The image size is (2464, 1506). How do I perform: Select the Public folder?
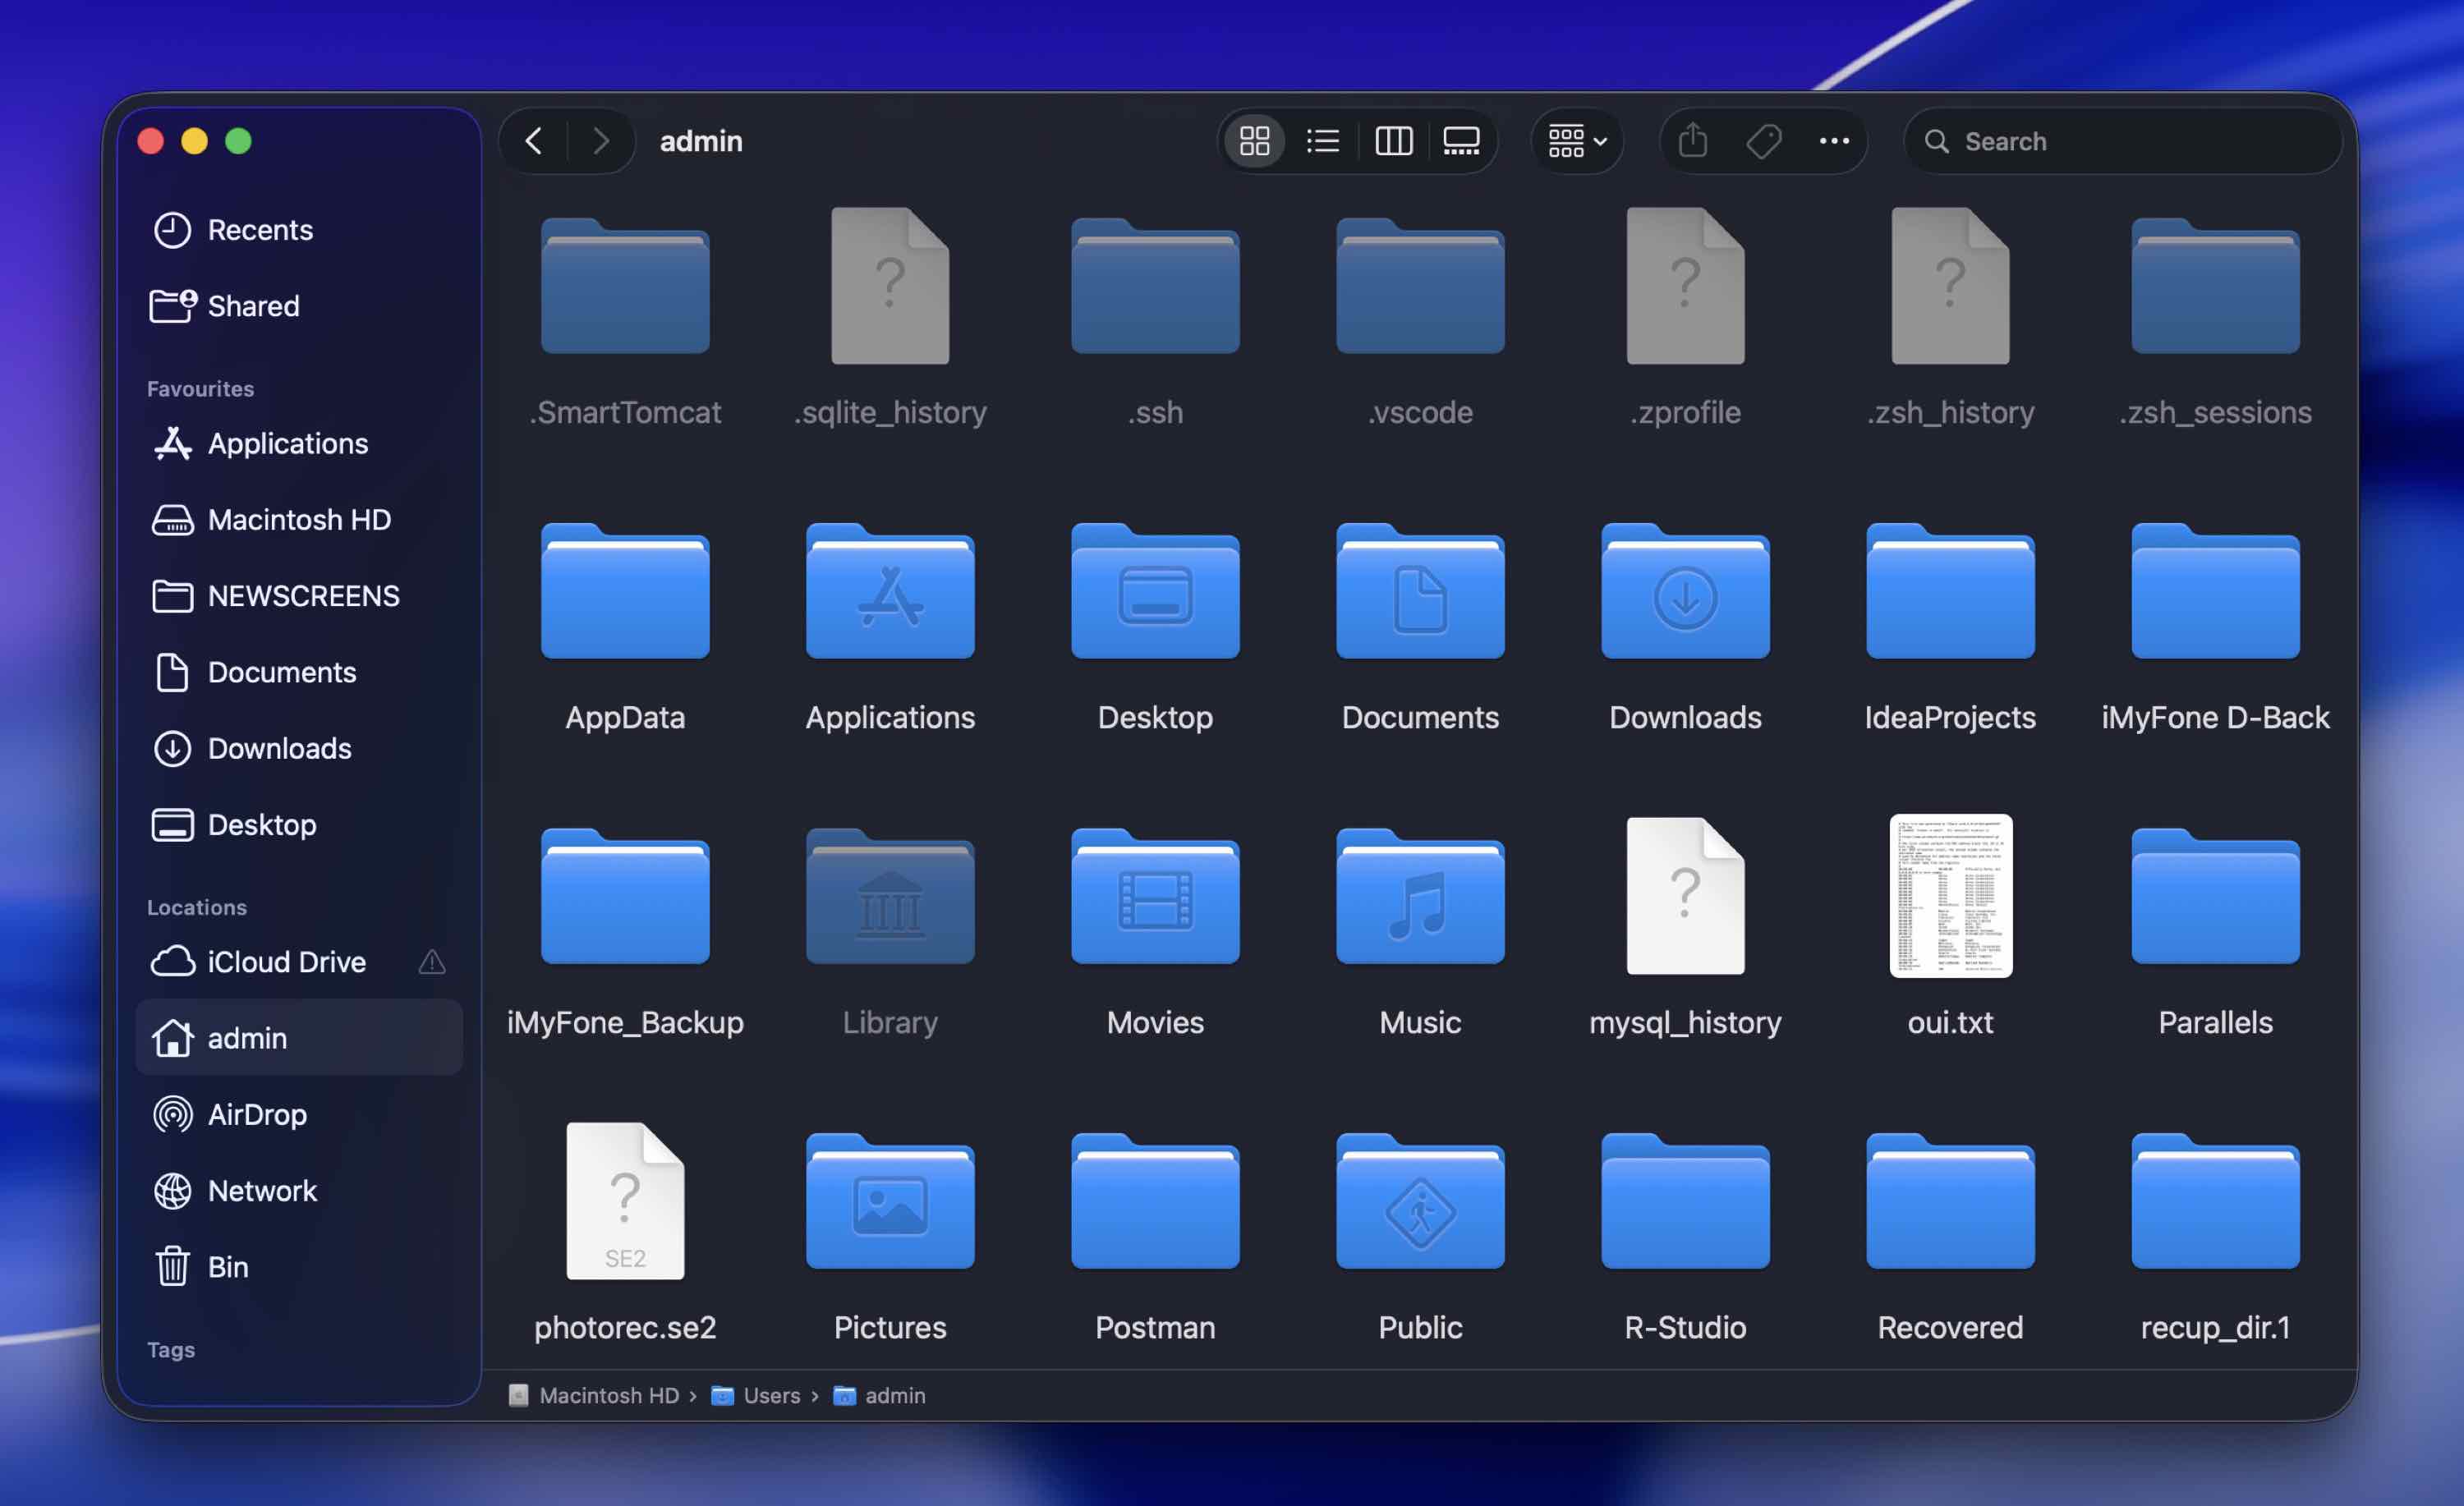pos(1420,1202)
